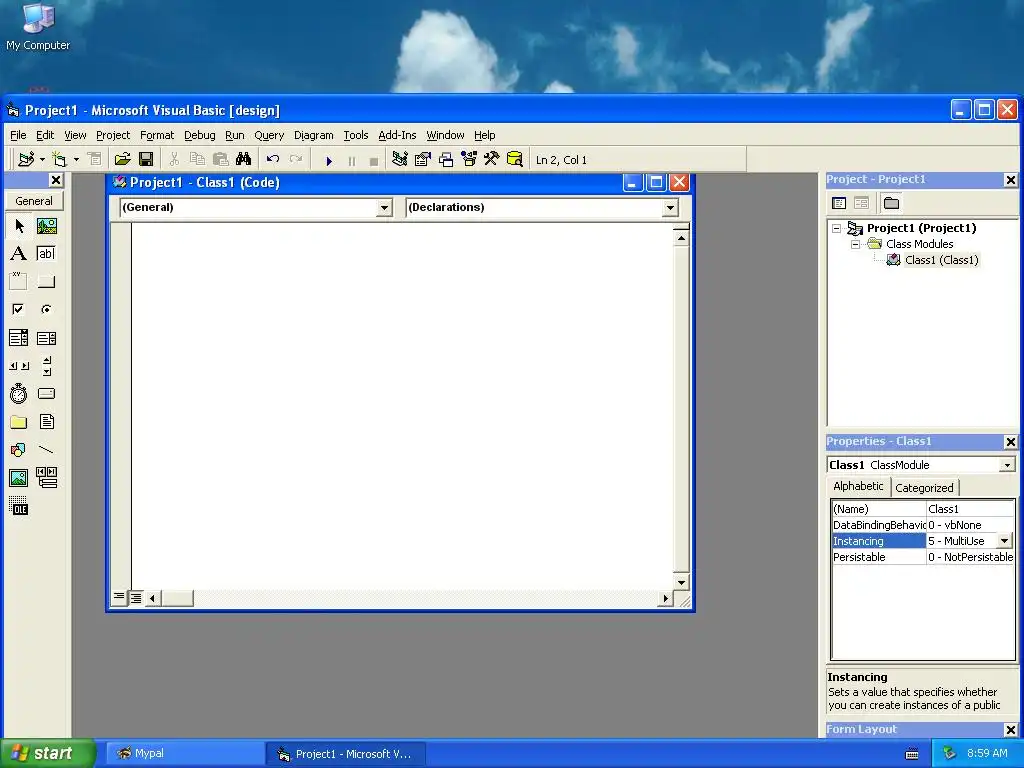Select the PictureBox tool

pyautogui.click(x=46, y=226)
